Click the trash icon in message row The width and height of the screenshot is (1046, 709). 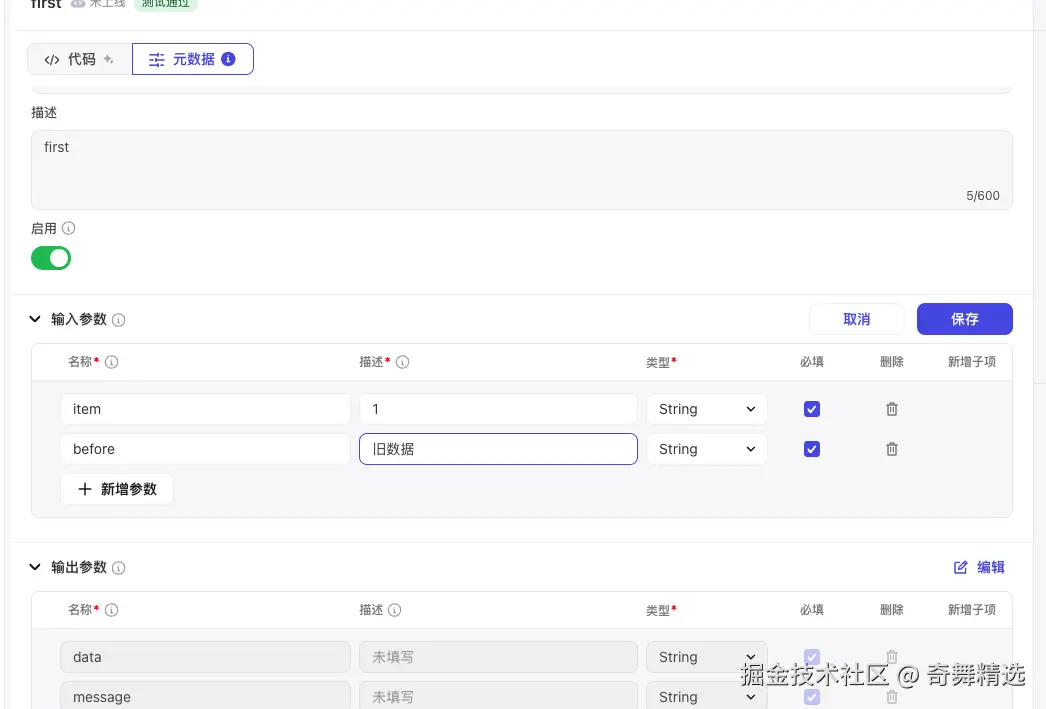click(892, 697)
